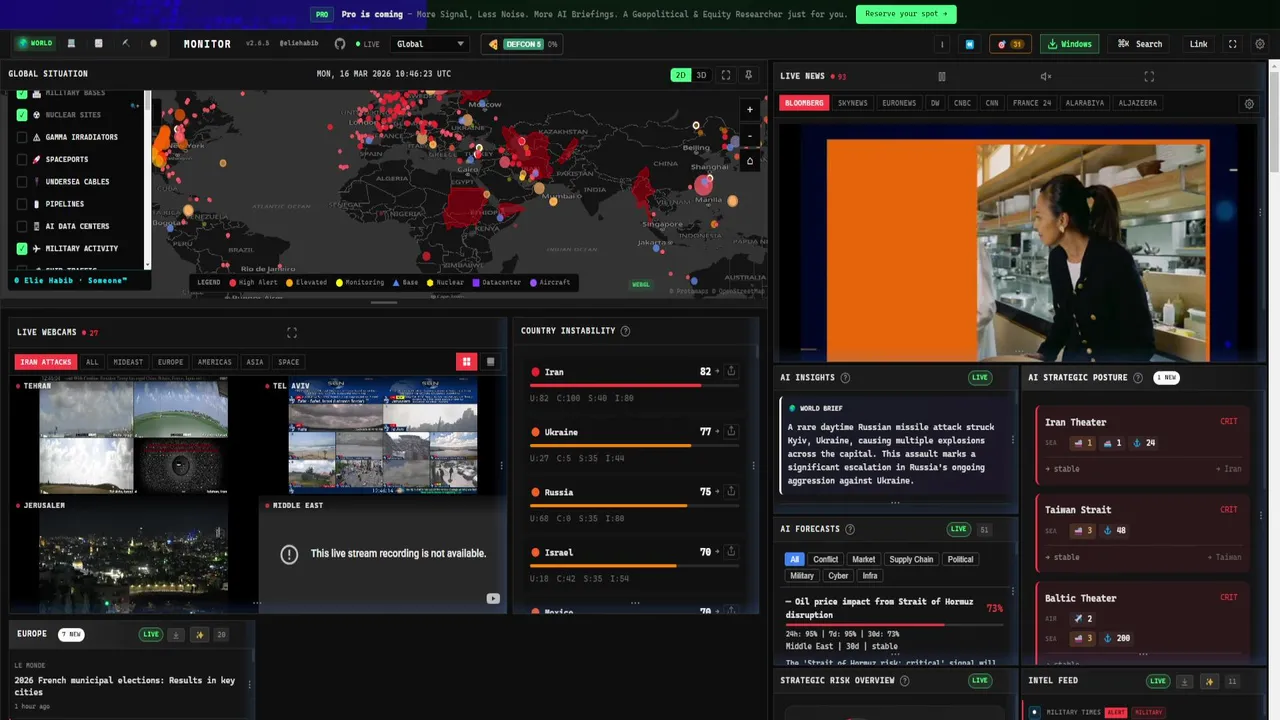The image size is (1280, 720).
Task: Switch webcams to single view
Action: 490,362
